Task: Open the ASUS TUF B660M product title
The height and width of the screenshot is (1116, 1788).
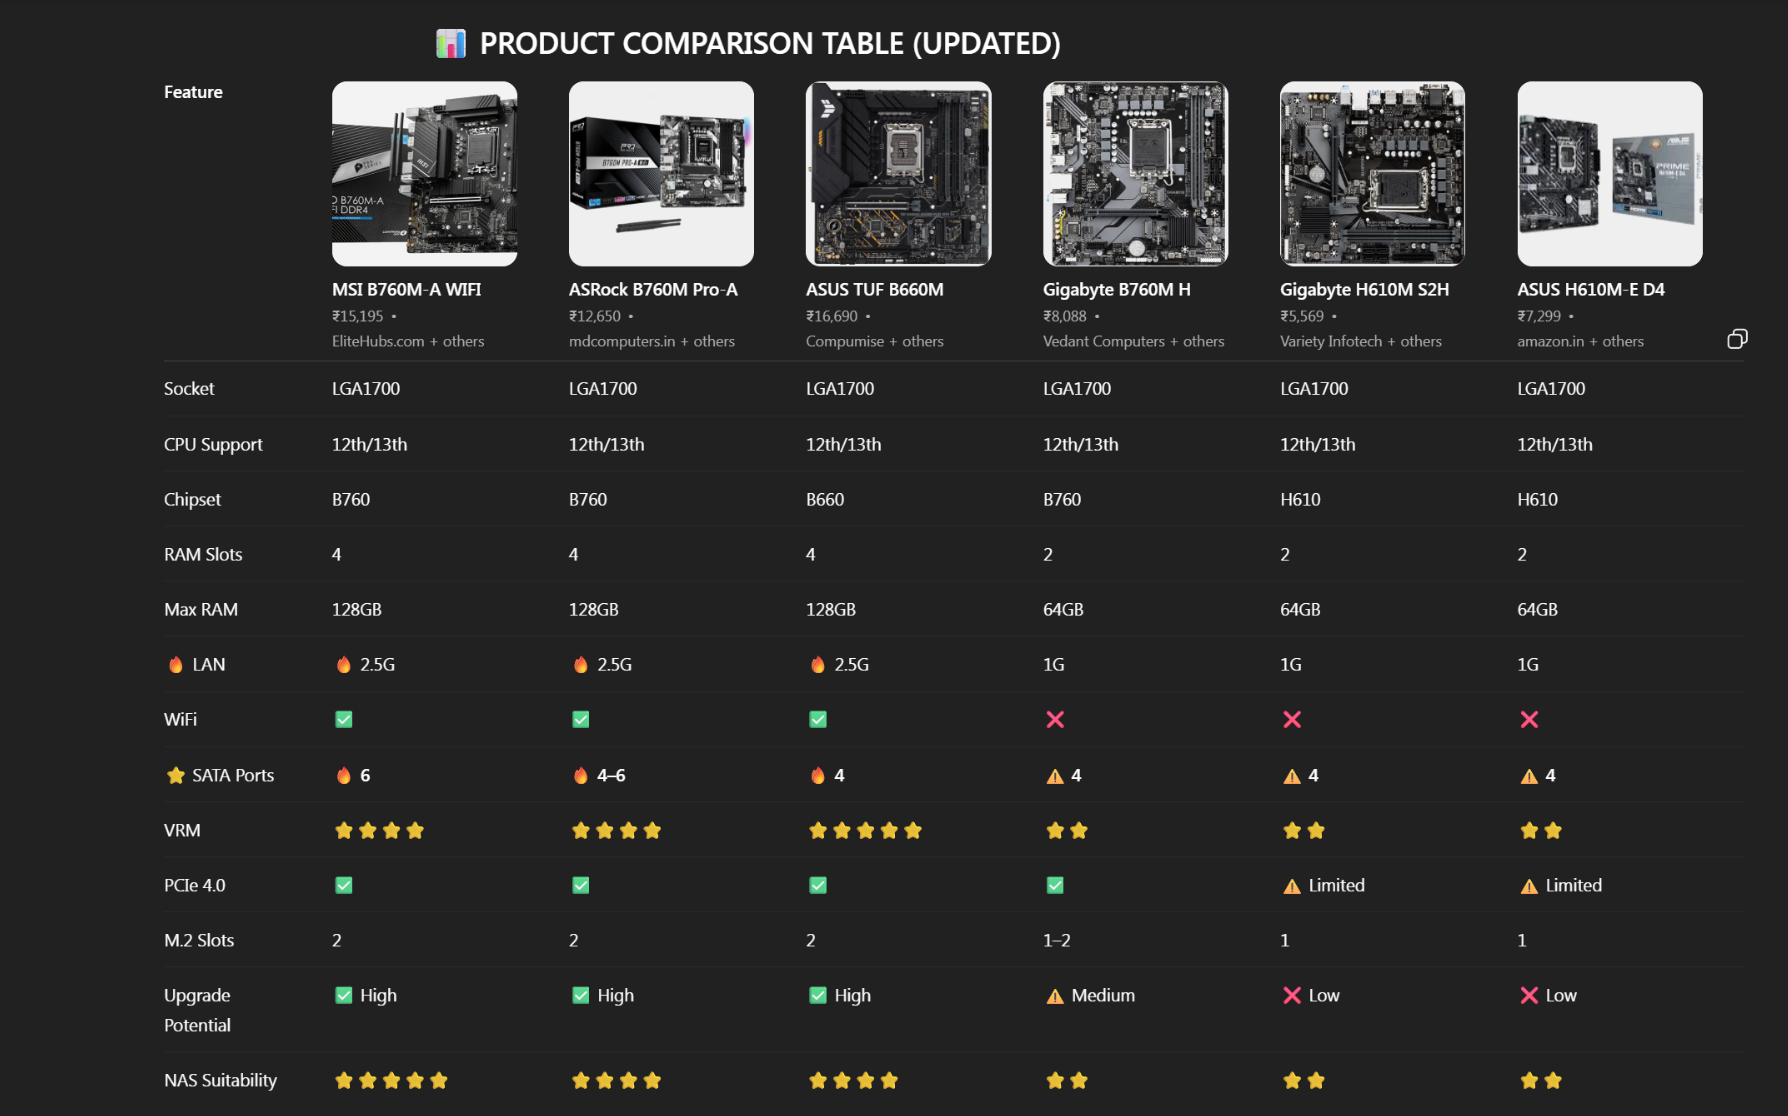Action: click(x=875, y=289)
